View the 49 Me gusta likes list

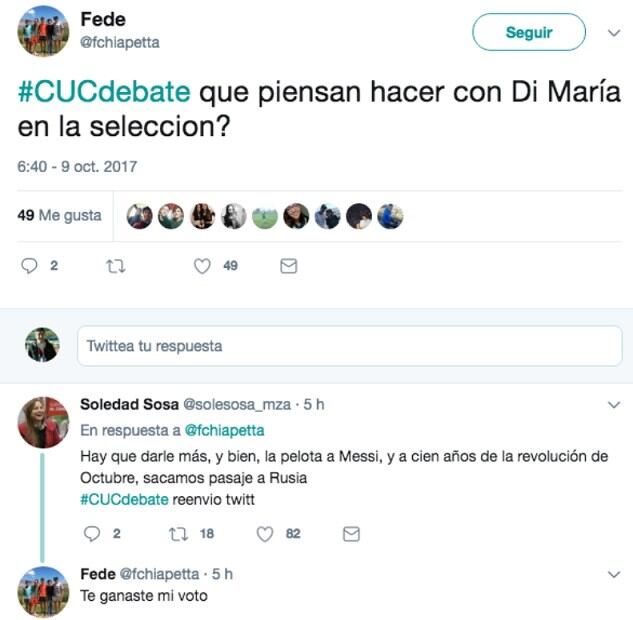click(x=59, y=215)
